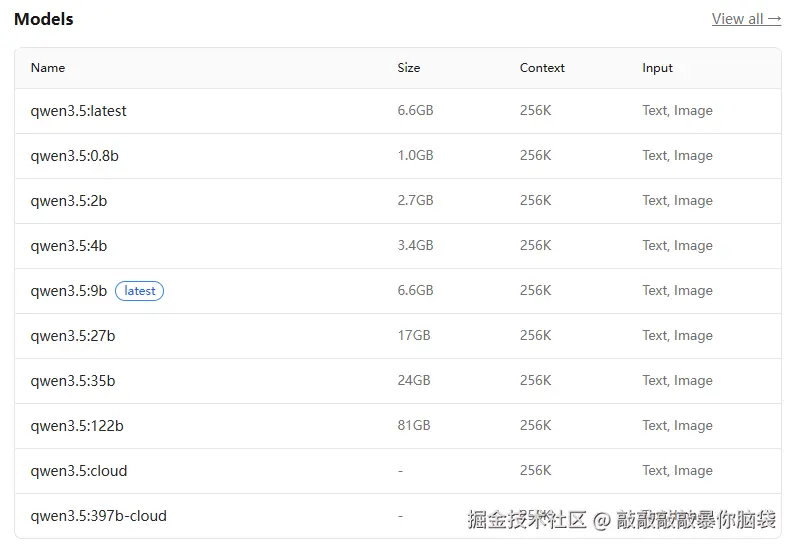
Task: Select the qwen3.5:2b model link
Action: (69, 201)
